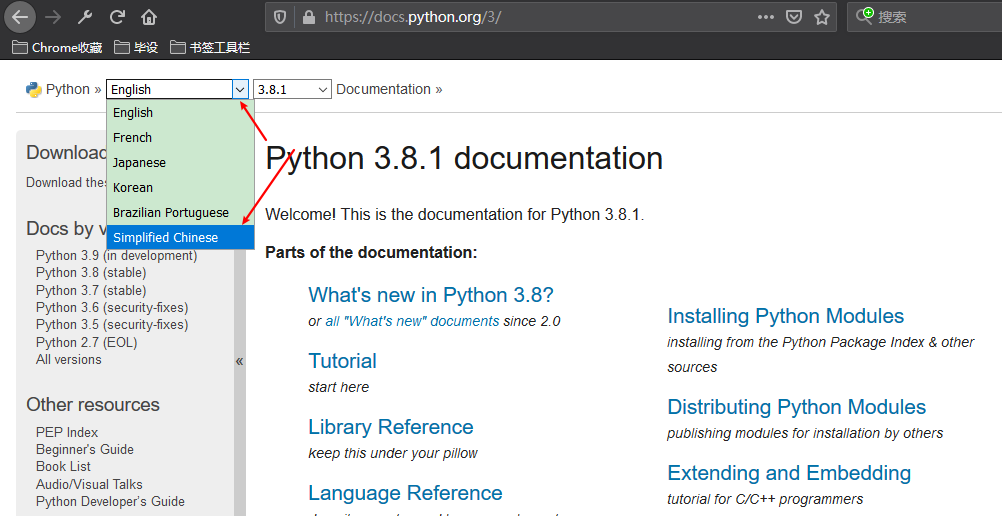This screenshot has width=1002, height=516.
Task: Click the browser forward arrow button
Action: (54, 17)
